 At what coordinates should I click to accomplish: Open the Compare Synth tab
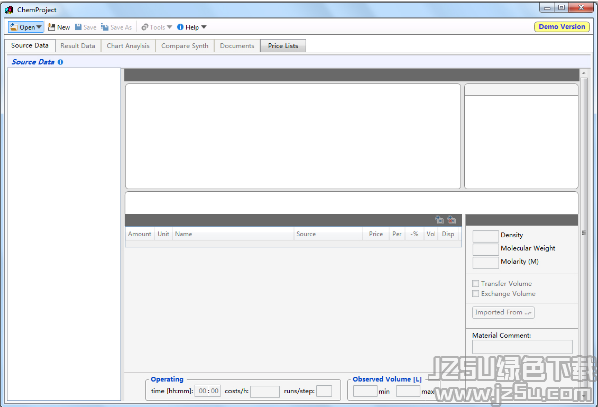[185, 46]
